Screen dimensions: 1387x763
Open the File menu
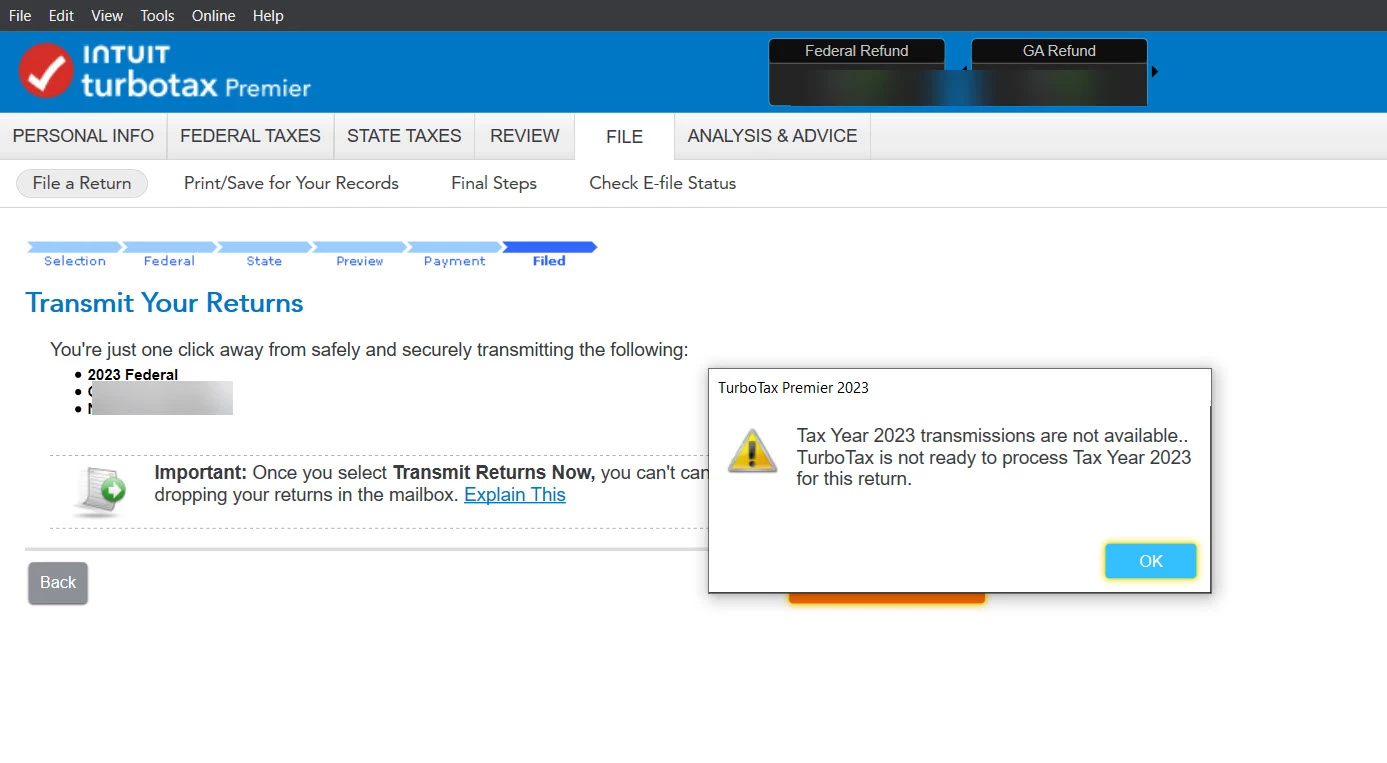(20, 16)
